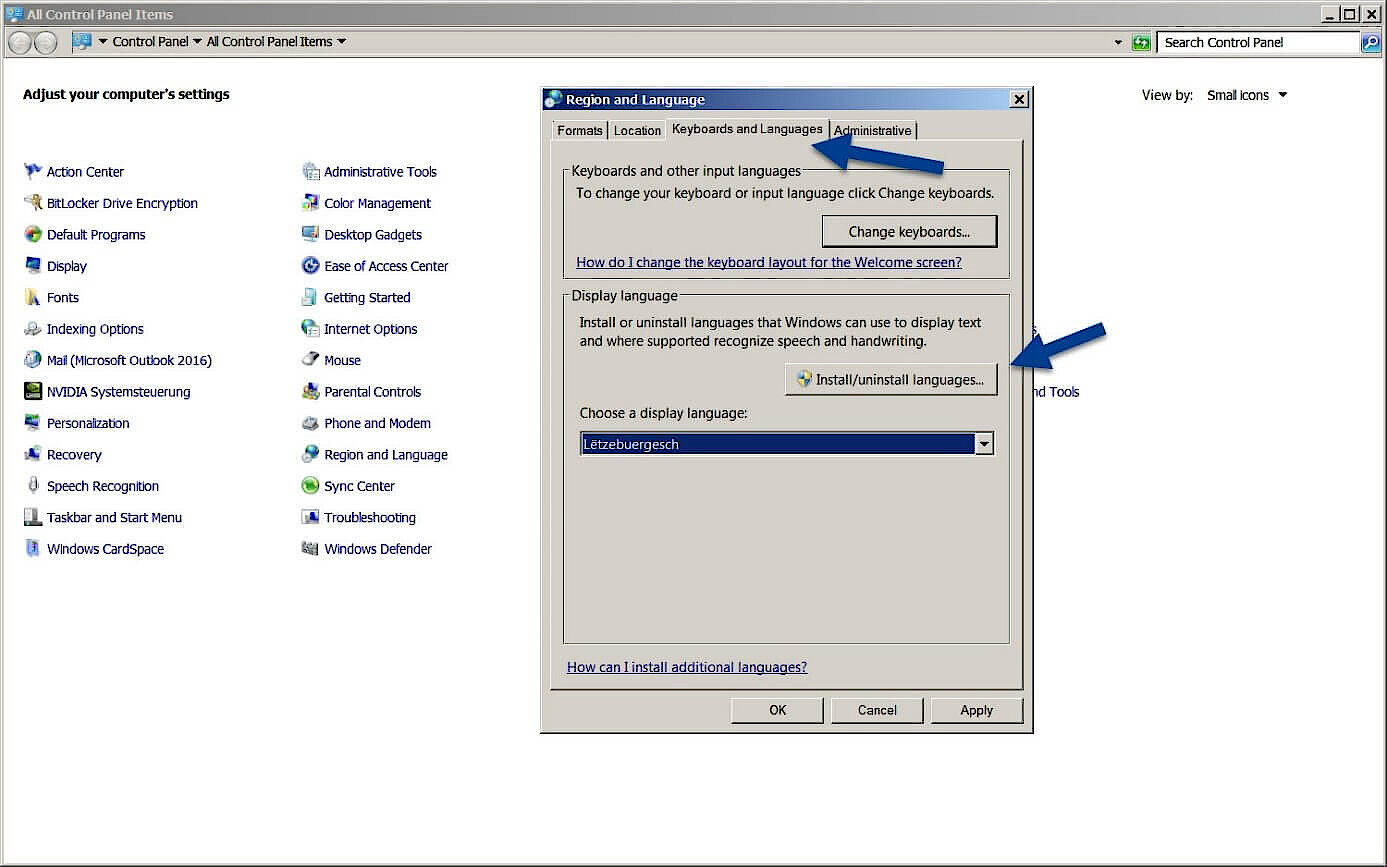Open BitLocker Drive Encryption
Screen dimensions: 1387x867
[x=122, y=203]
